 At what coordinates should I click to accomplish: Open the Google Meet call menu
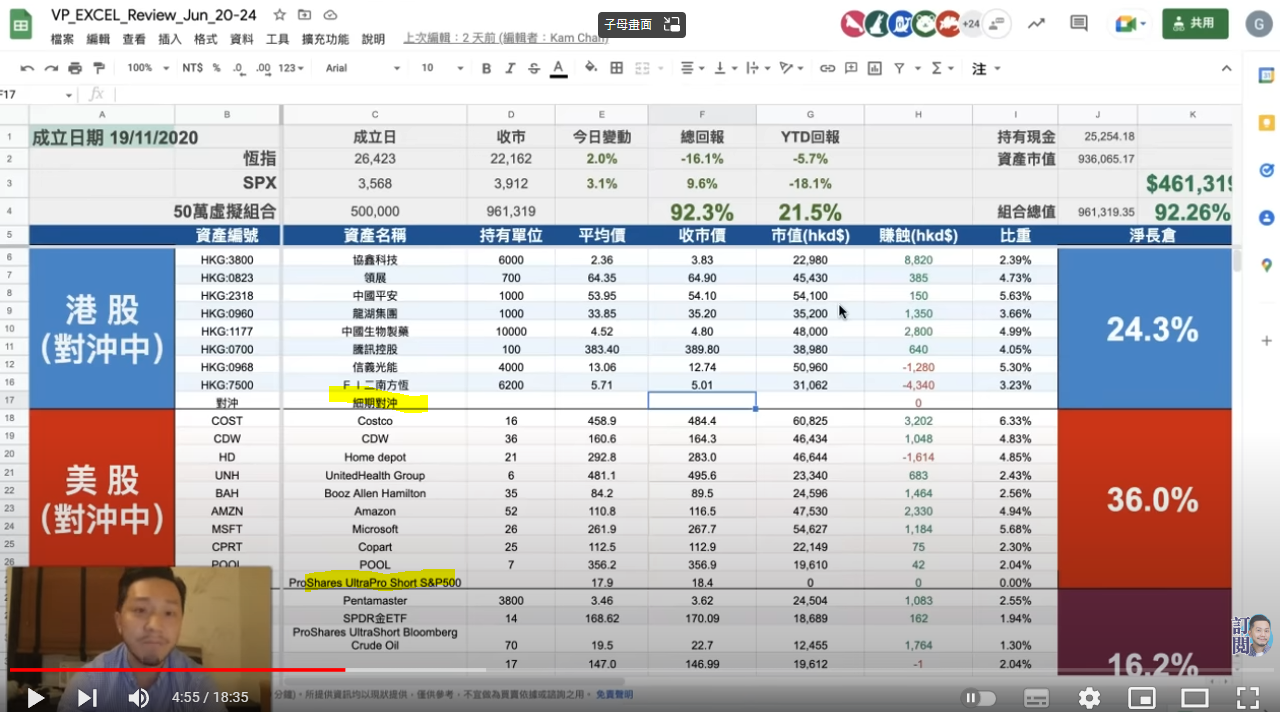click(1131, 24)
